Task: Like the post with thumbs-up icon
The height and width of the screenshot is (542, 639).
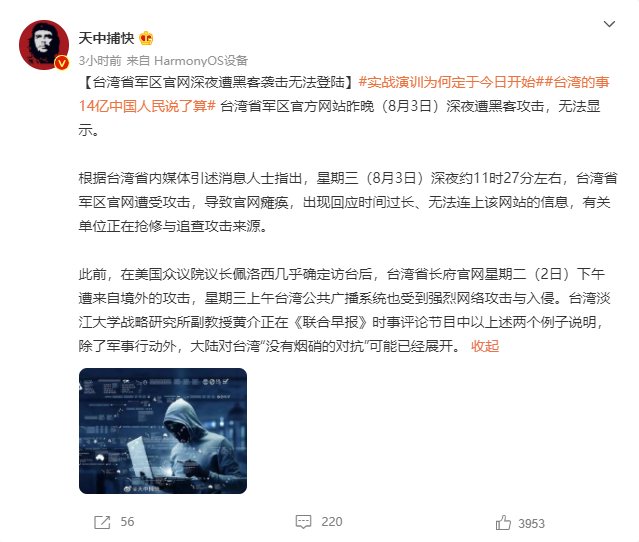Action: [503, 522]
